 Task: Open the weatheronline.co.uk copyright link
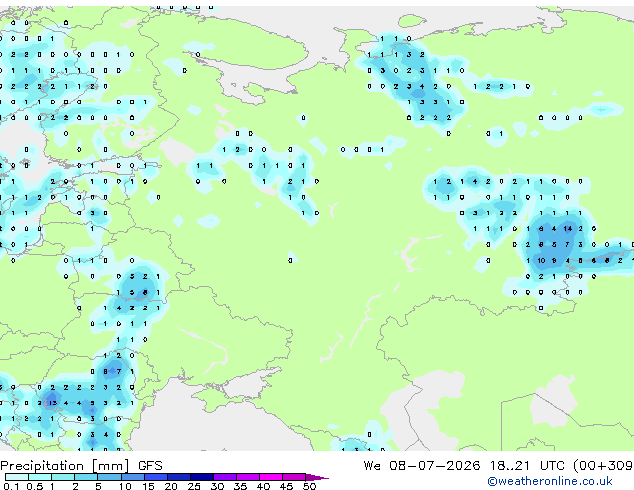tap(549, 481)
